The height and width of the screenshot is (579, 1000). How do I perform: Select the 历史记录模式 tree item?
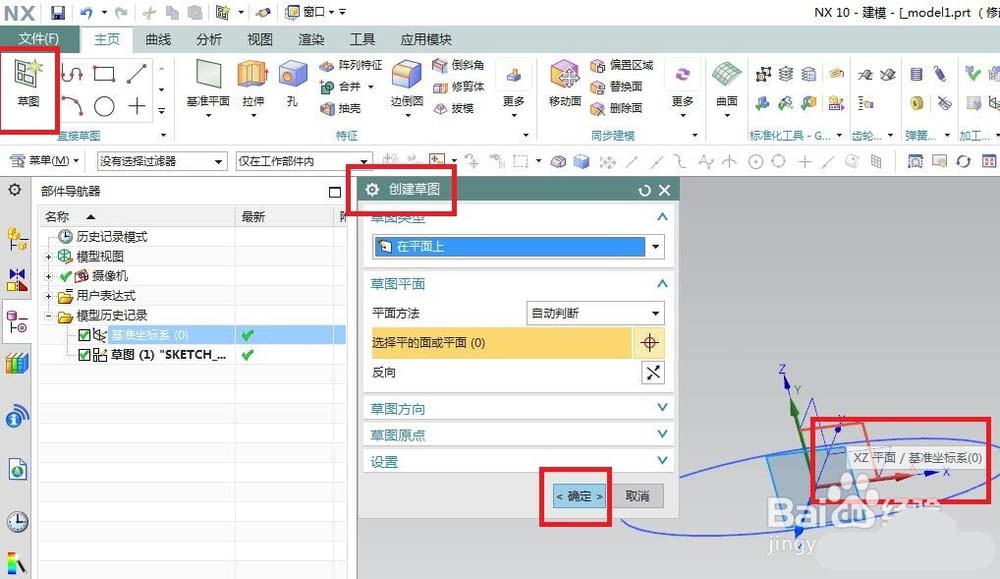point(103,237)
